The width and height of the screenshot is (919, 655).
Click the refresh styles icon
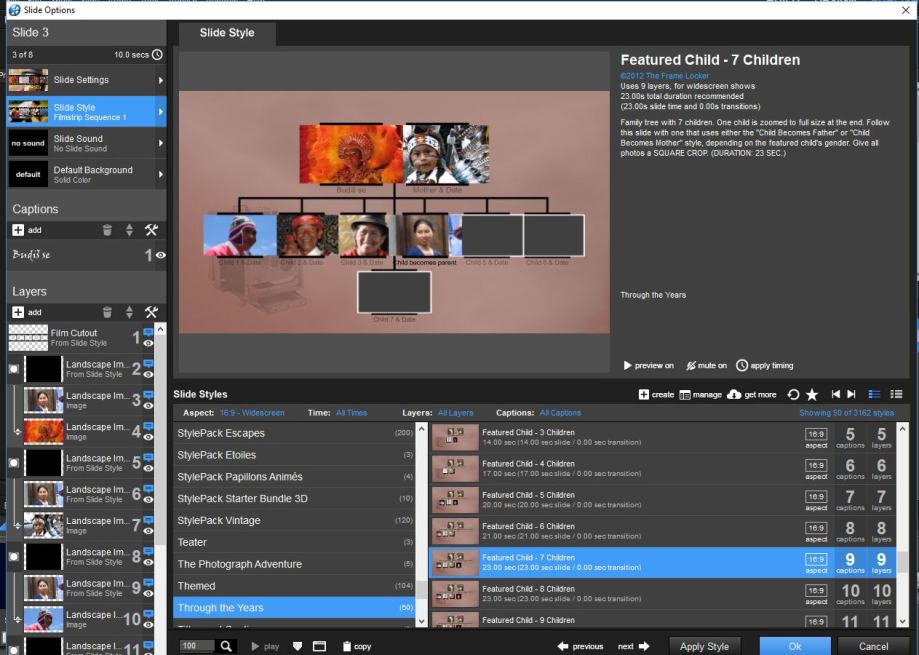pyautogui.click(x=793, y=395)
